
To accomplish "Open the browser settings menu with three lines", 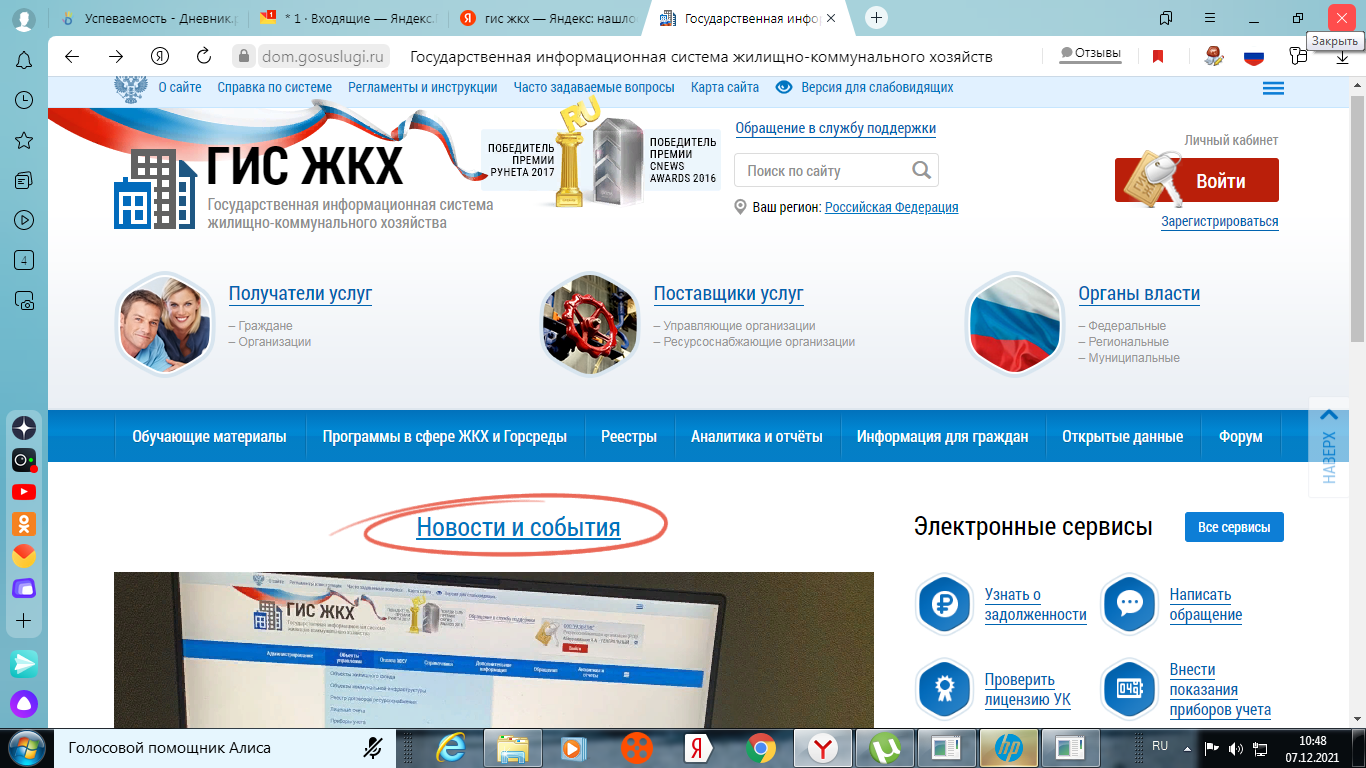I will (x=1210, y=18).
